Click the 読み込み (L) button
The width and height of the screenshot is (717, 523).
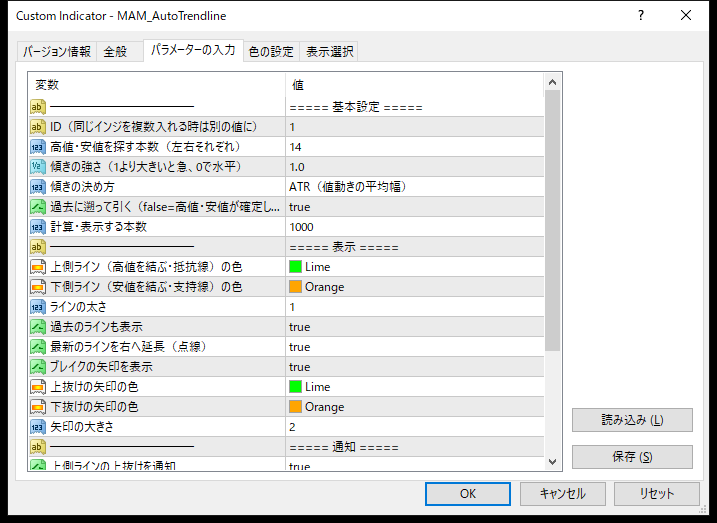tap(632, 420)
